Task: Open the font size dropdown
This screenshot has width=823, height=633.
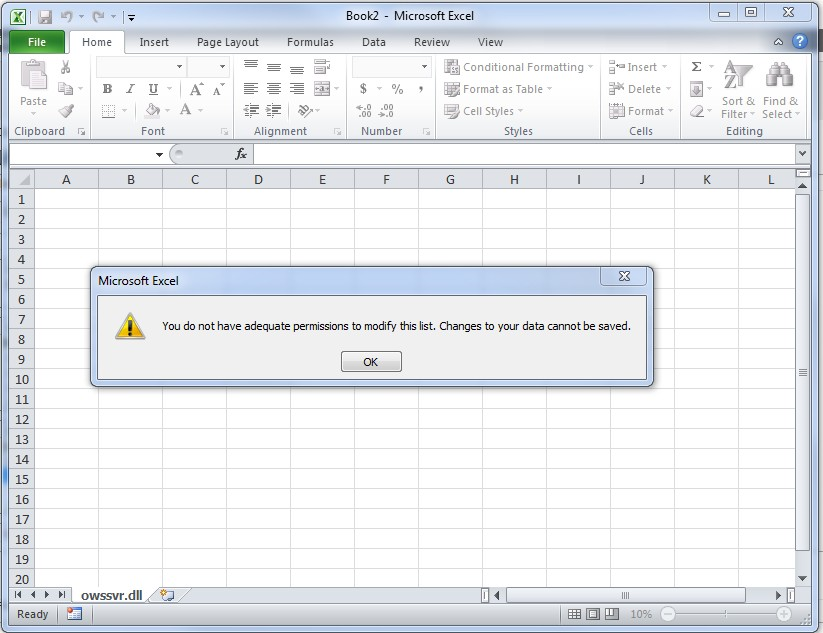Action: [x=223, y=67]
